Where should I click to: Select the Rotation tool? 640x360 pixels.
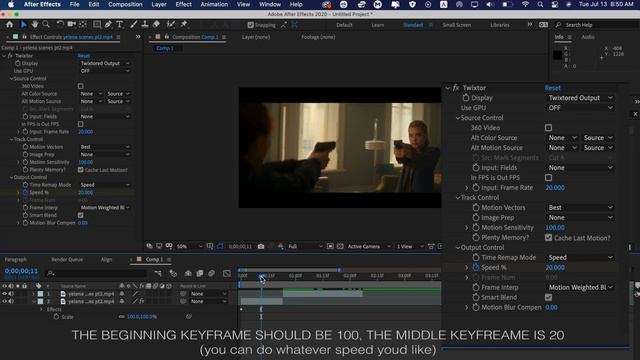tap(60, 24)
